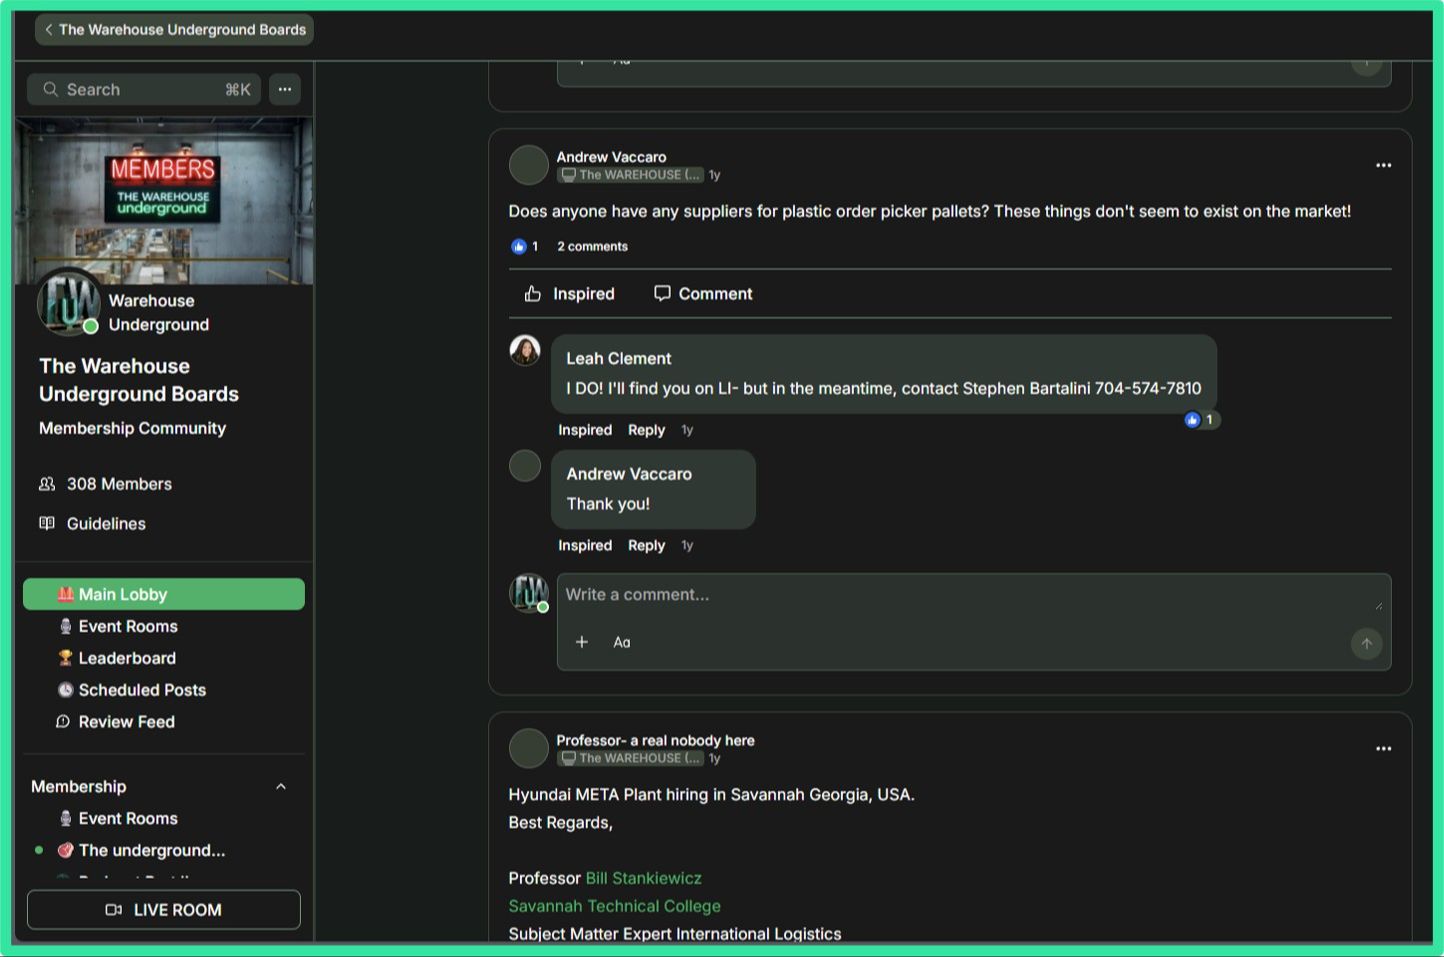The height and width of the screenshot is (957, 1444).
Task: Send comment with arrow button
Action: pos(1366,643)
